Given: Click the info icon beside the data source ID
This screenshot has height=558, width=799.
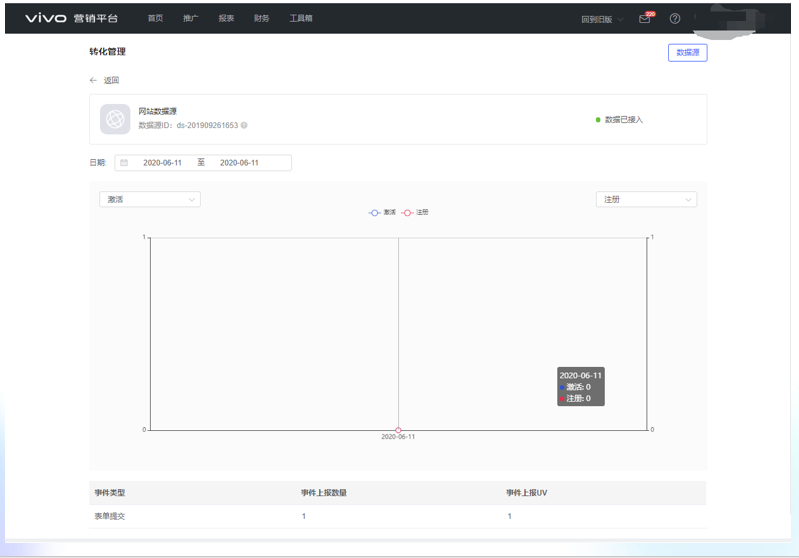Looking at the screenshot, I should [244, 125].
